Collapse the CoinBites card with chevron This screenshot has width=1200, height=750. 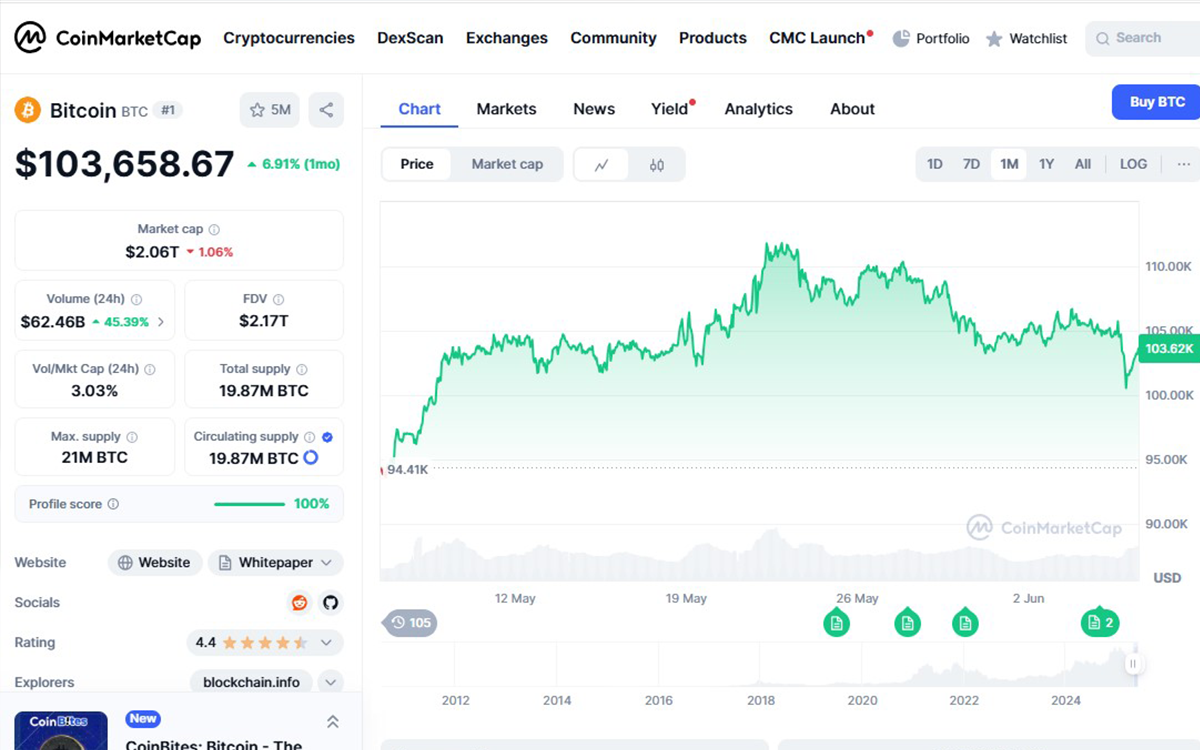tap(333, 722)
